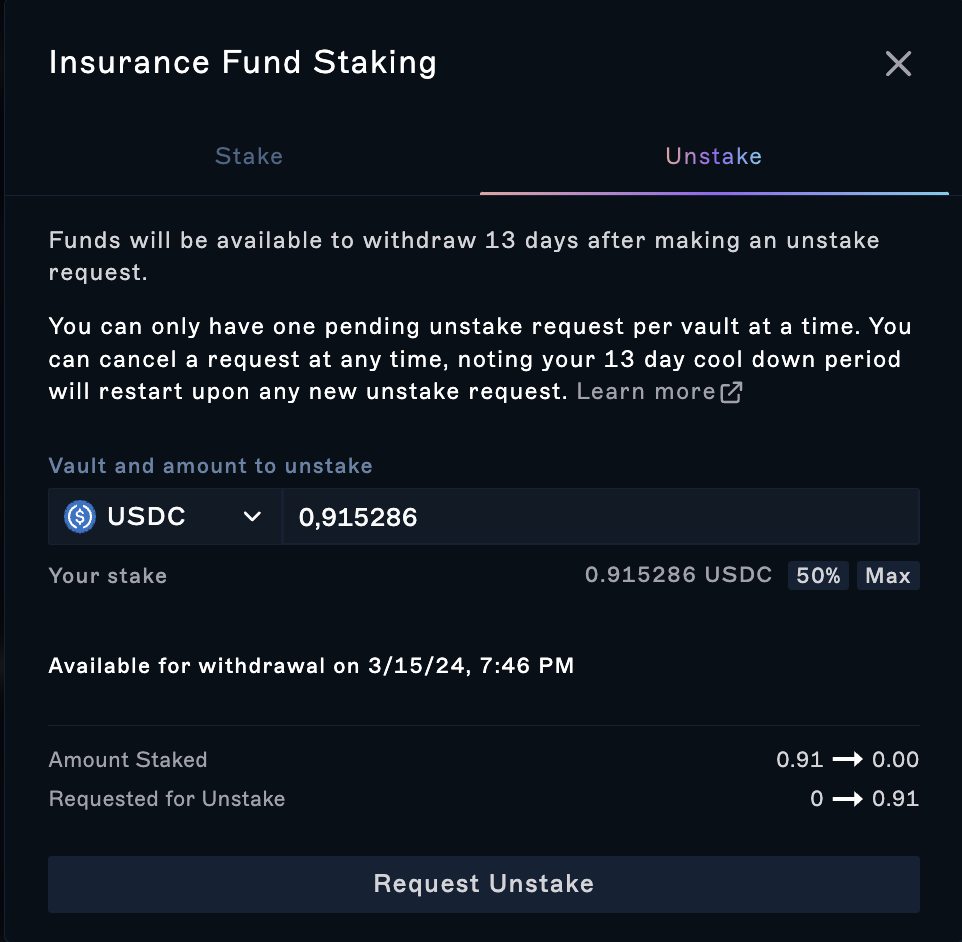Open the USDC vault selector
Image resolution: width=962 pixels, height=942 pixels.
tap(164, 517)
